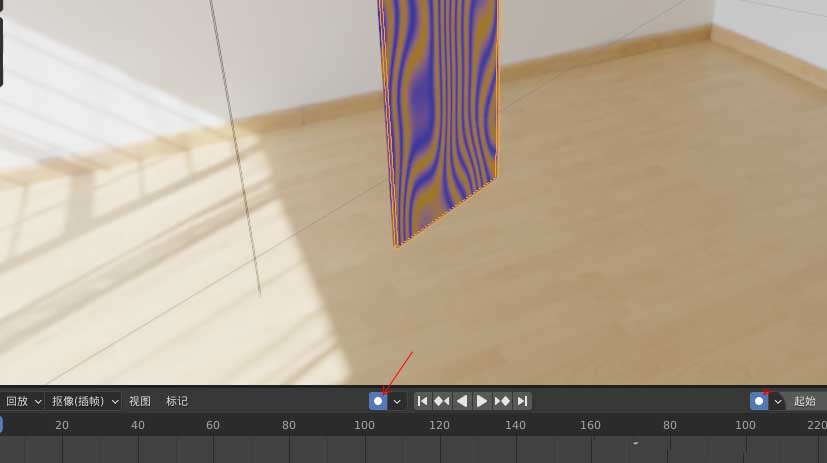827x463 pixels.
Task: Jump to the previous keyframe
Action: point(442,401)
